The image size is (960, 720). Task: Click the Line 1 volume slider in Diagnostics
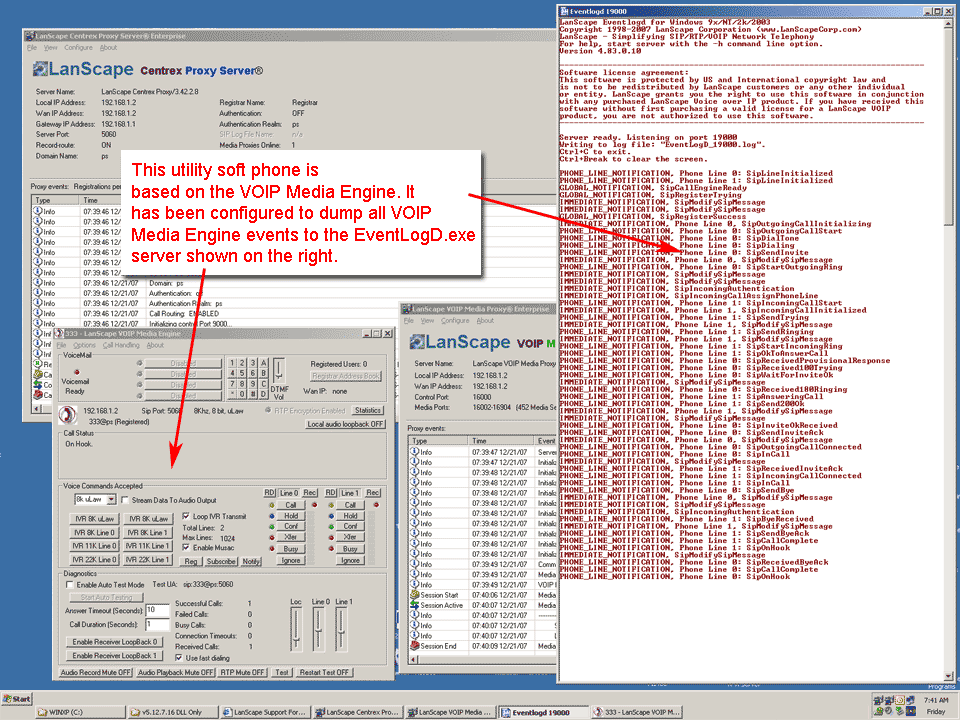341,629
